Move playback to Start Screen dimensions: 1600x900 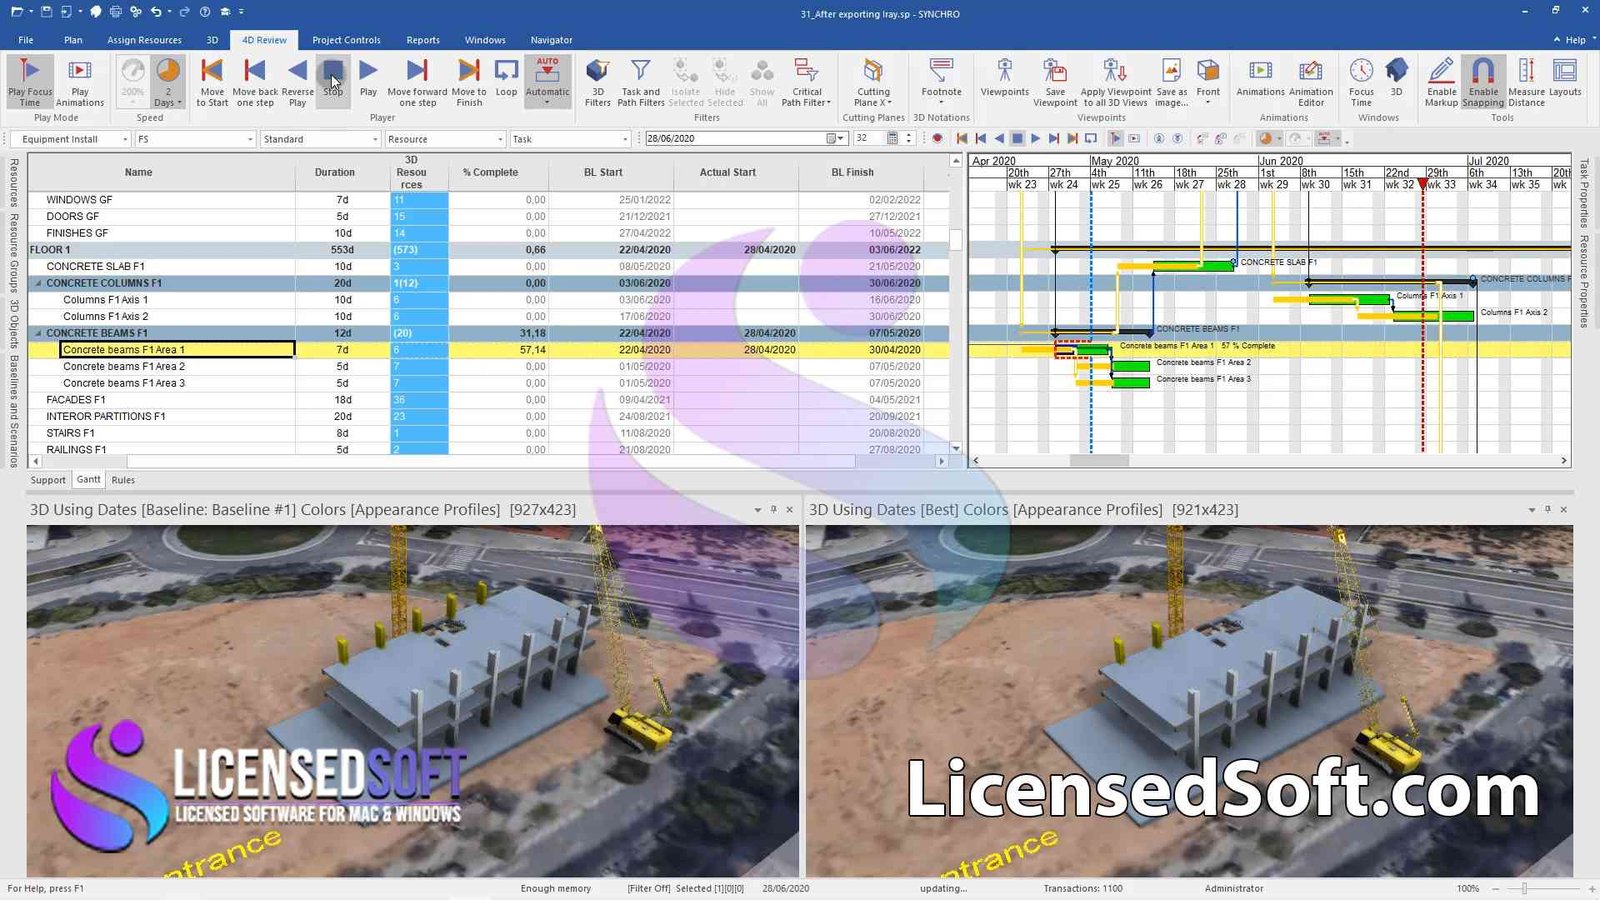click(212, 82)
